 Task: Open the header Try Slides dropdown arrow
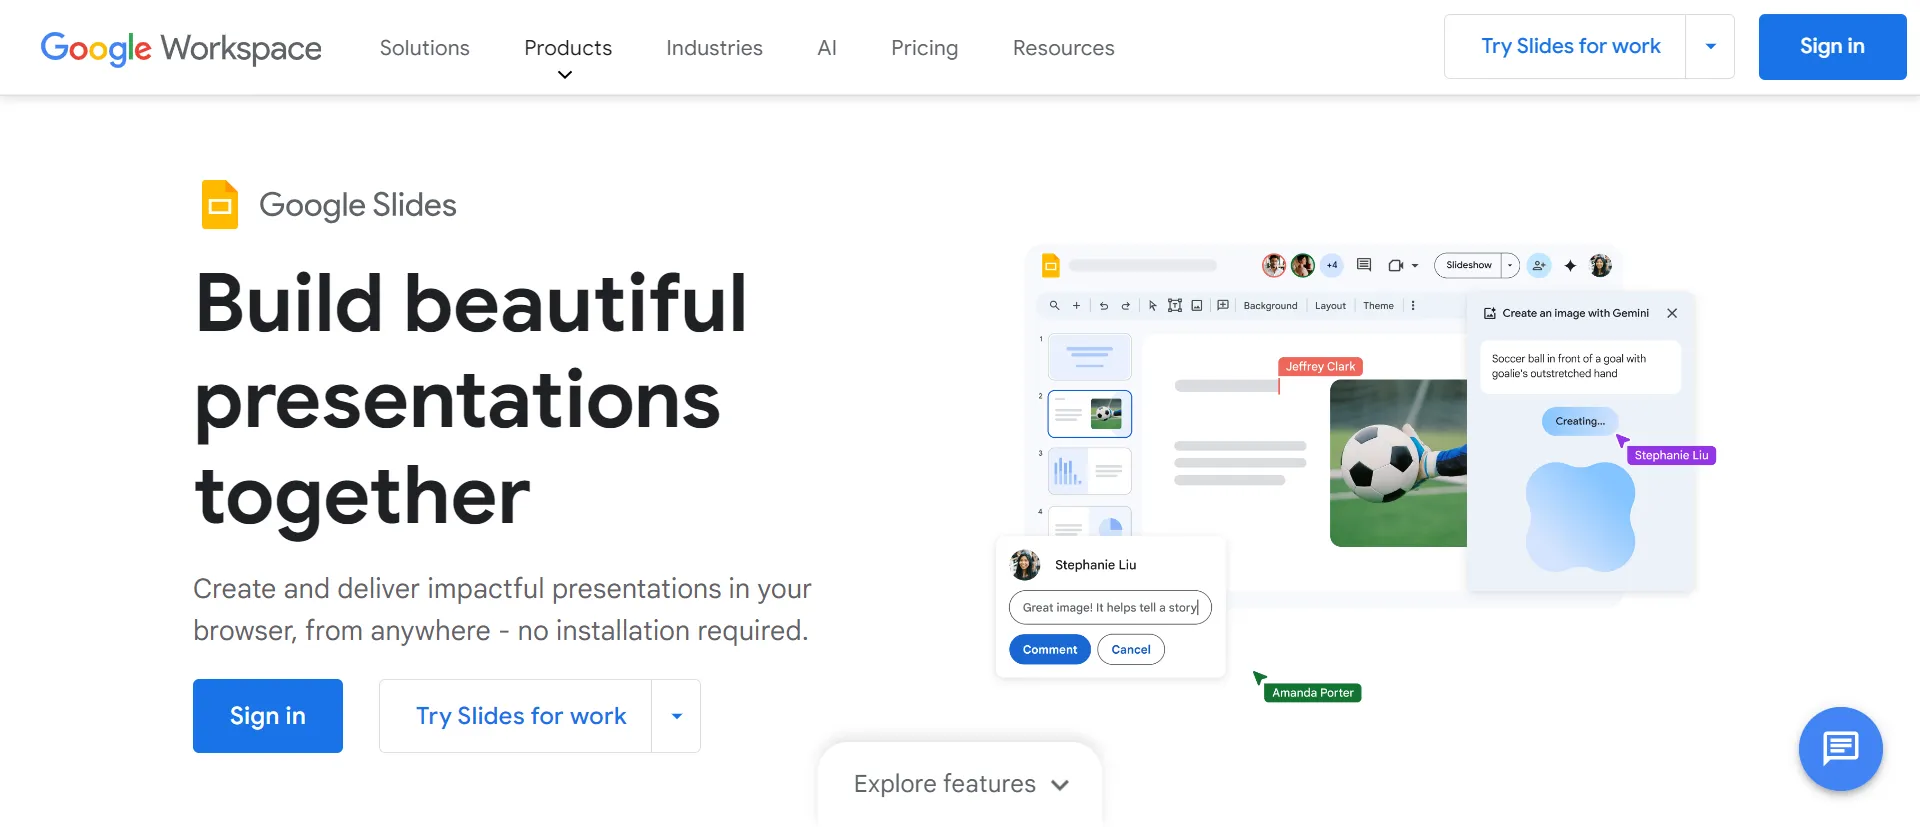1710,46
